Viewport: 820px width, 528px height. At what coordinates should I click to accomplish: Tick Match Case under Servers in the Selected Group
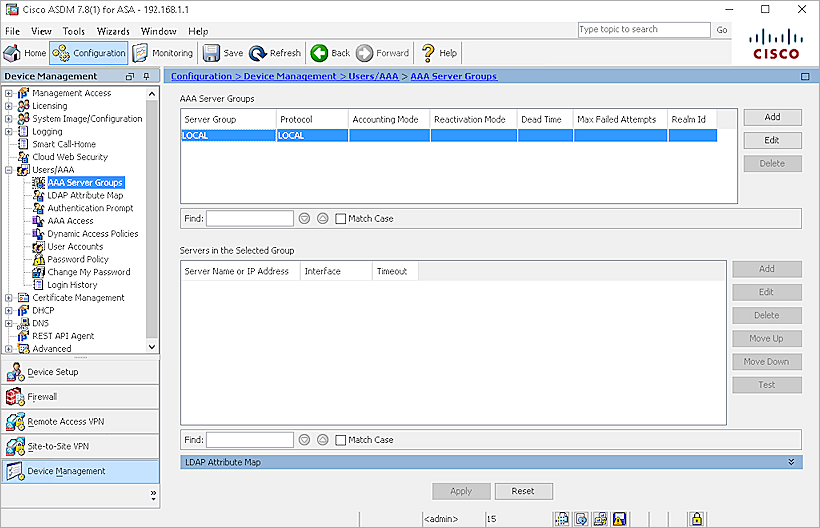click(341, 440)
